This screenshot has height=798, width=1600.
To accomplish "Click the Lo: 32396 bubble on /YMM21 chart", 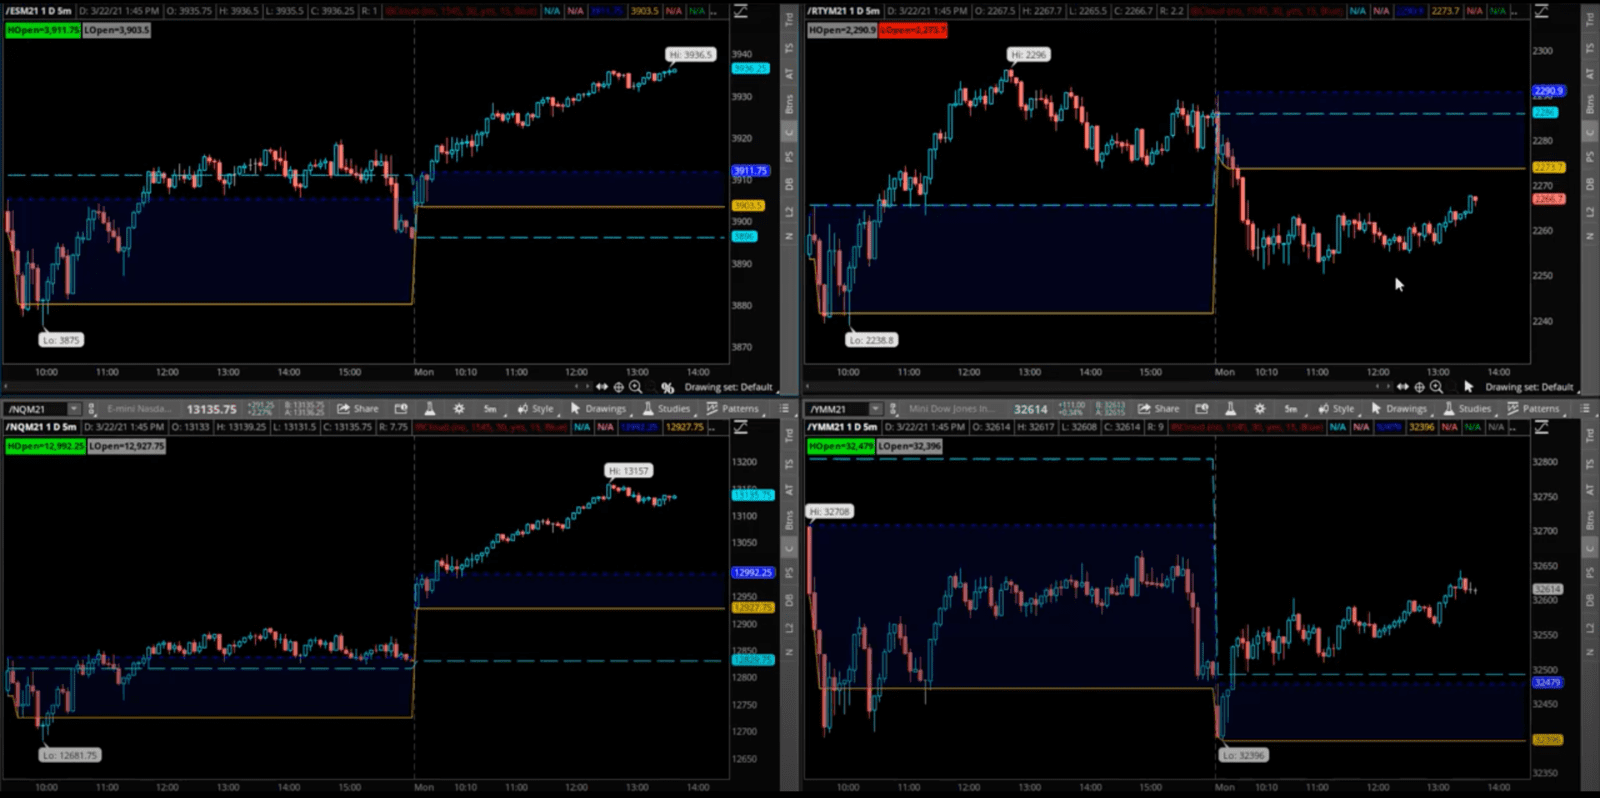I will click(x=1243, y=755).
